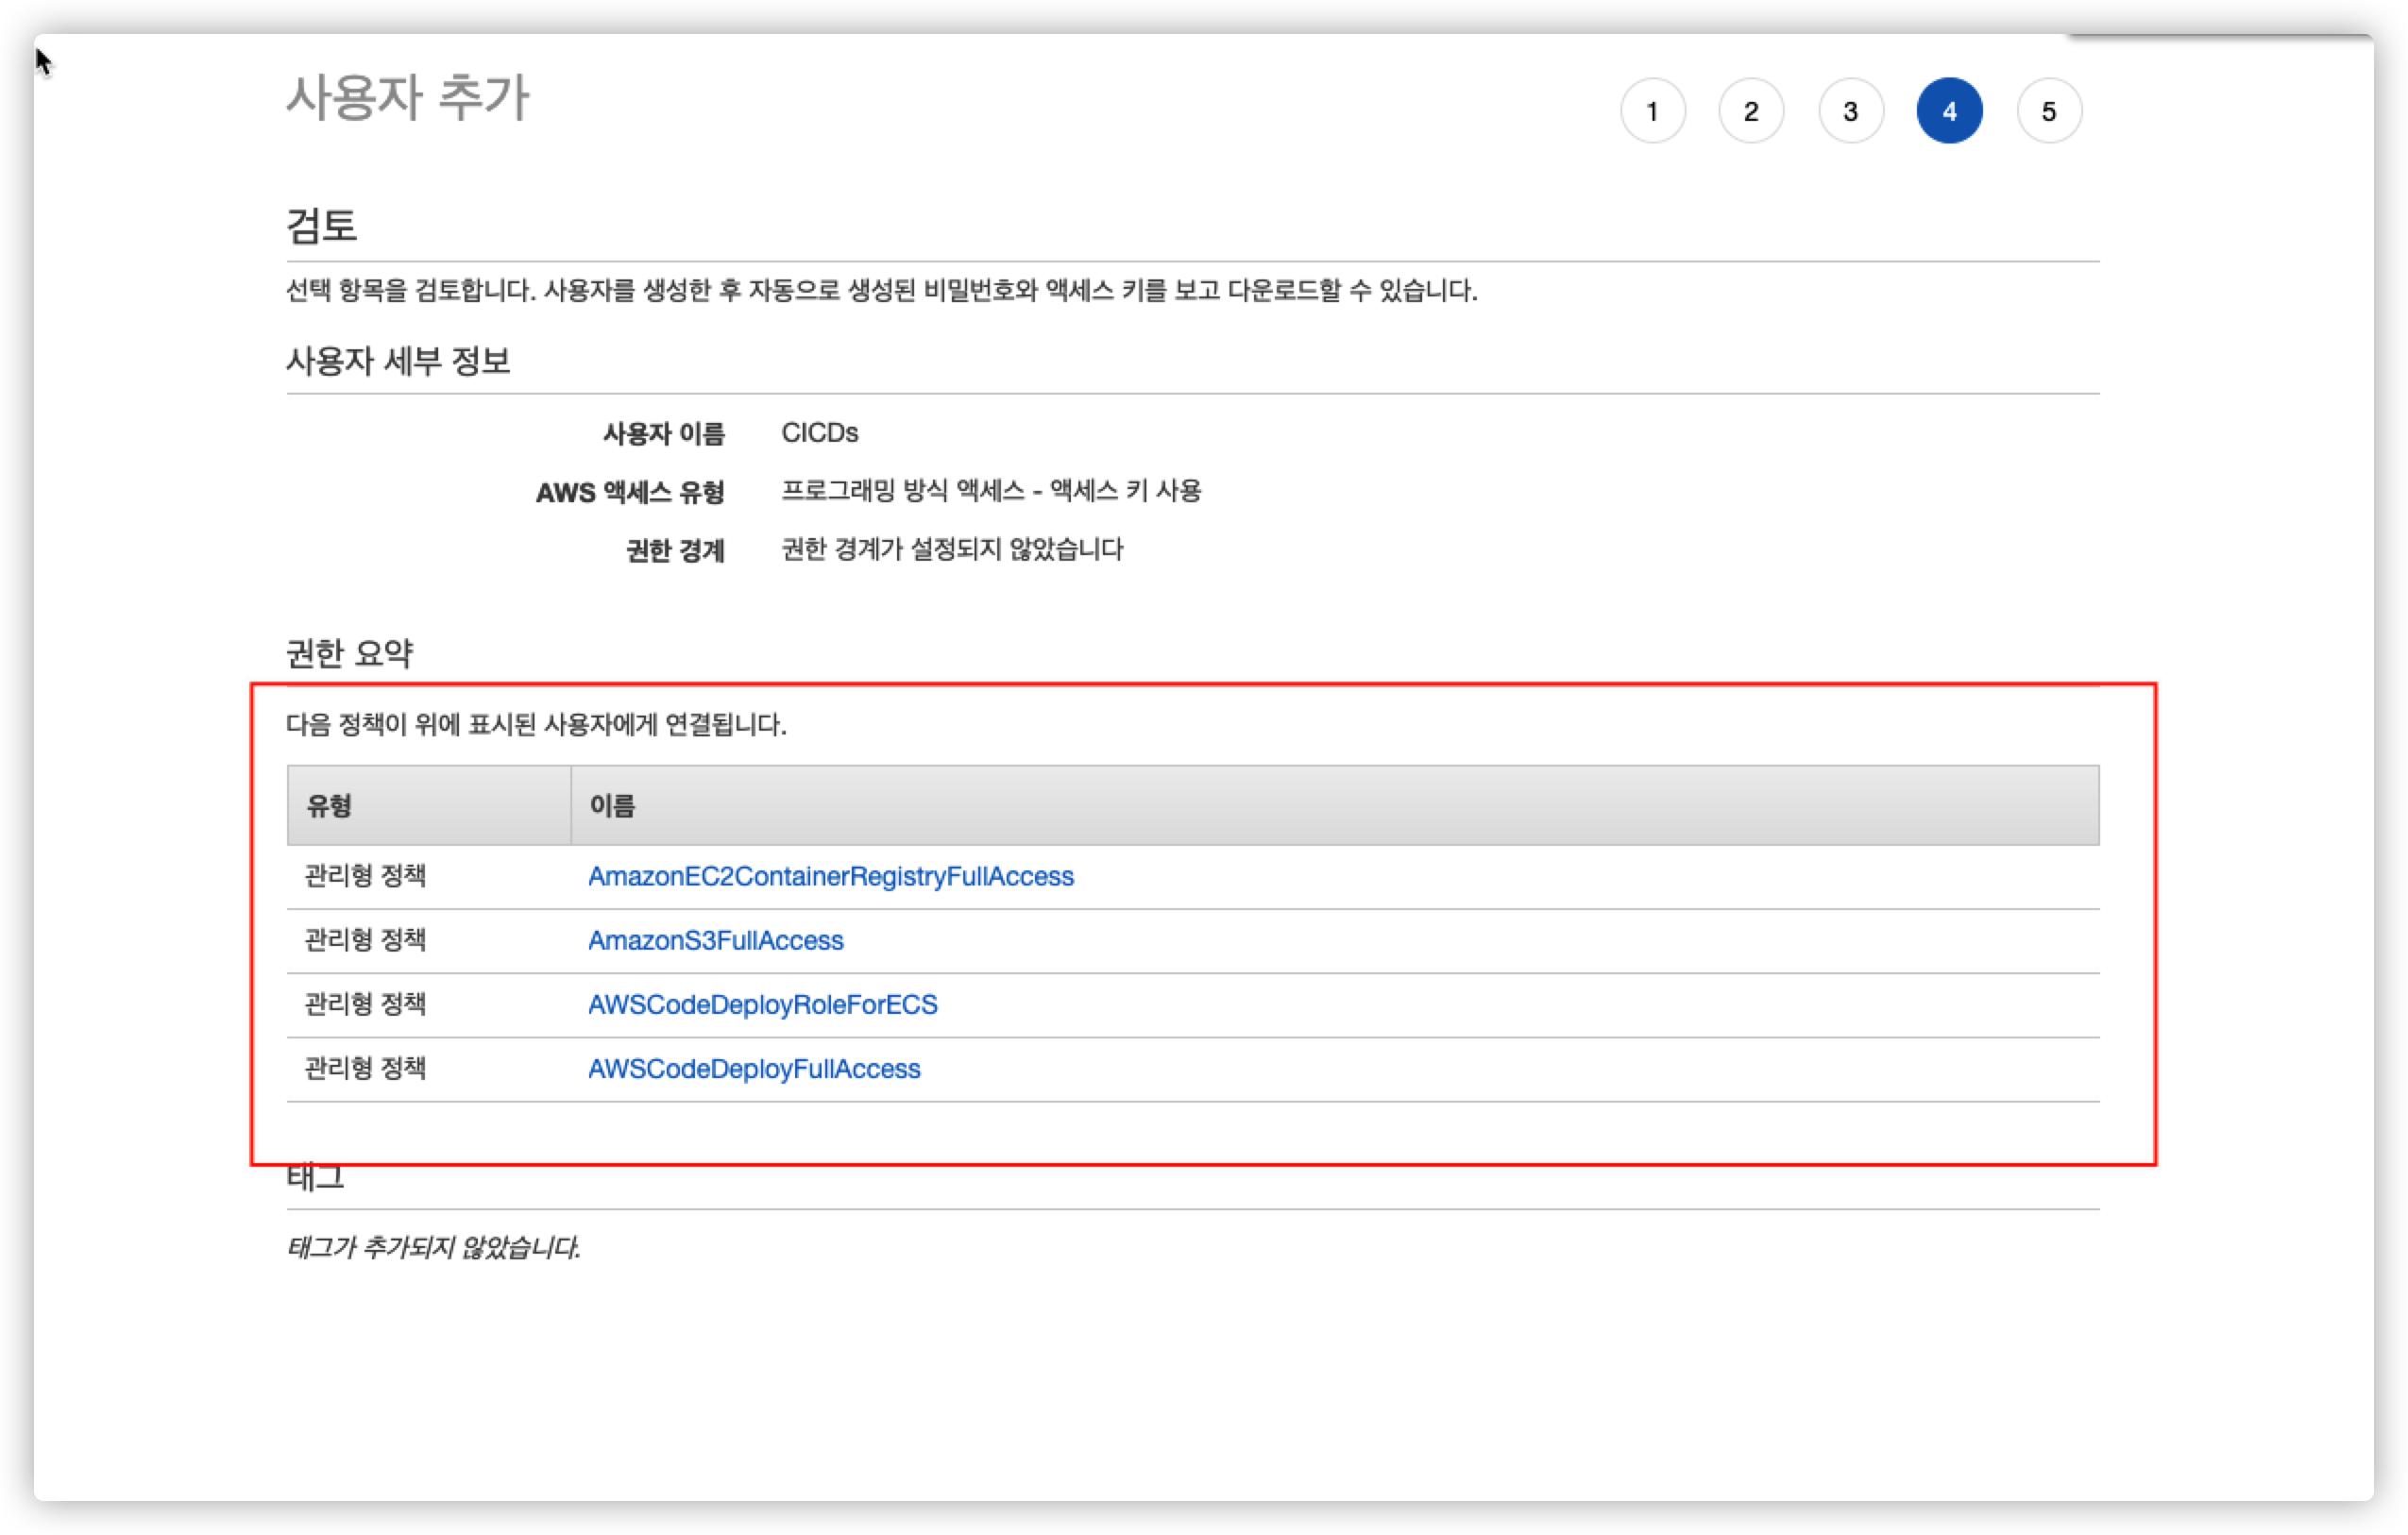Return to step 3 of wizard
Screen dimensions: 2408x1535
click(x=1850, y=111)
